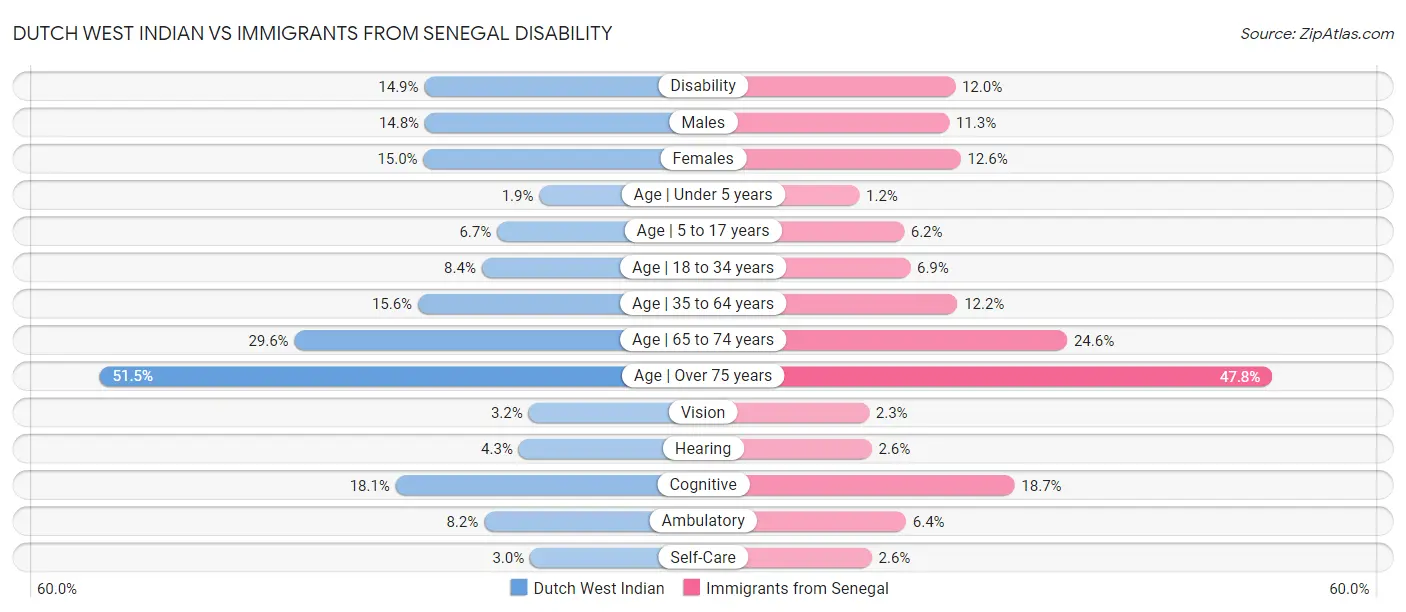1406x612 pixels.
Task: Click the chart title heading
Action: coord(312,33)
